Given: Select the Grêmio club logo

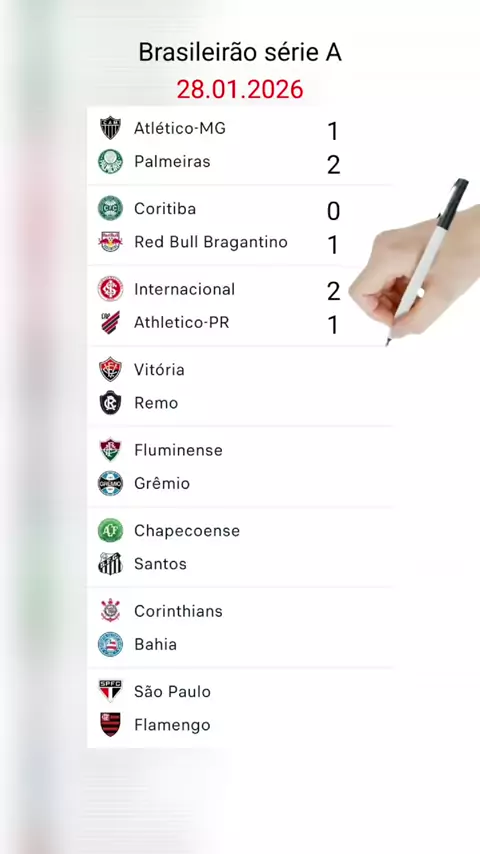Looking at the screenshot, I should 110,483.
